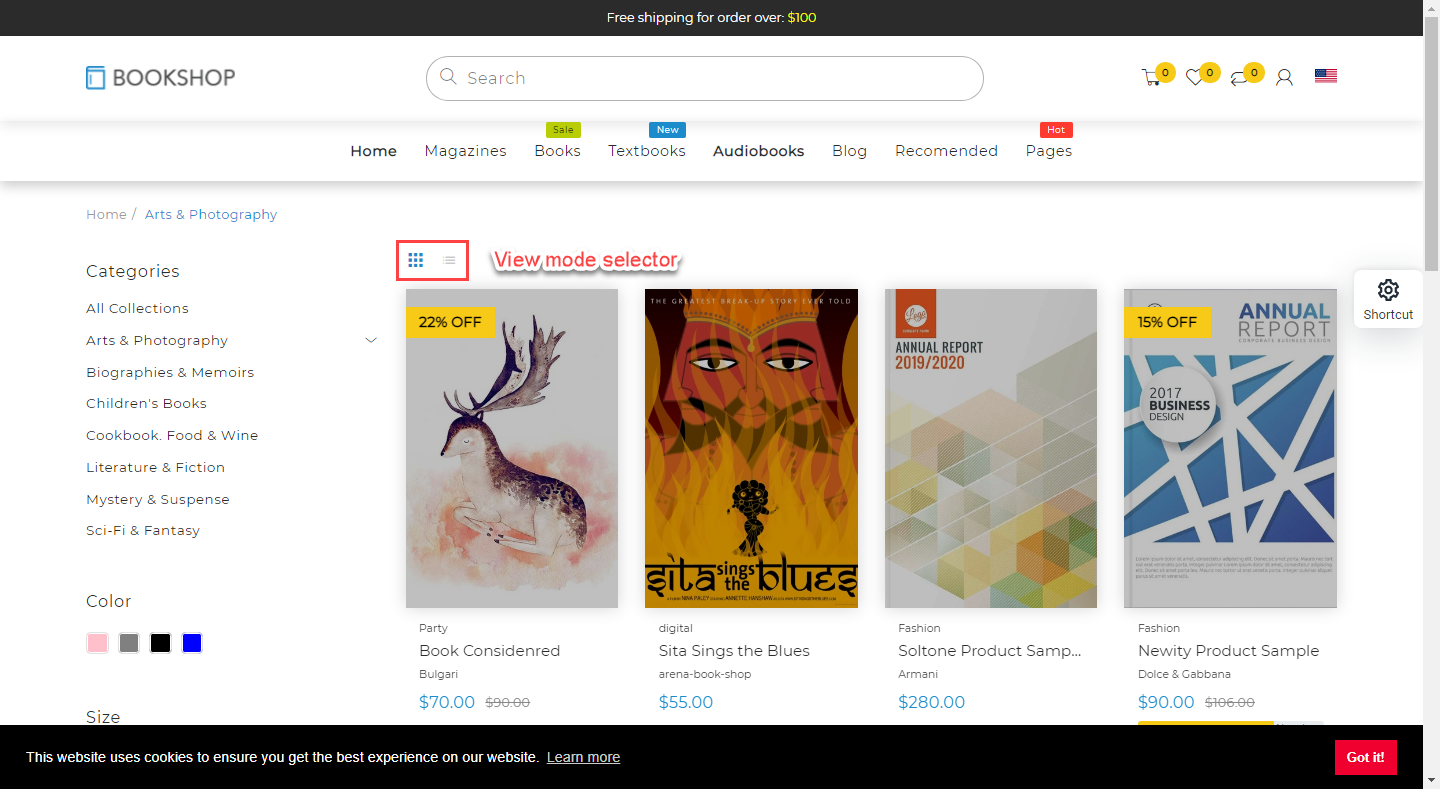Open the Book Considenred title link

[x=489, y=651]
